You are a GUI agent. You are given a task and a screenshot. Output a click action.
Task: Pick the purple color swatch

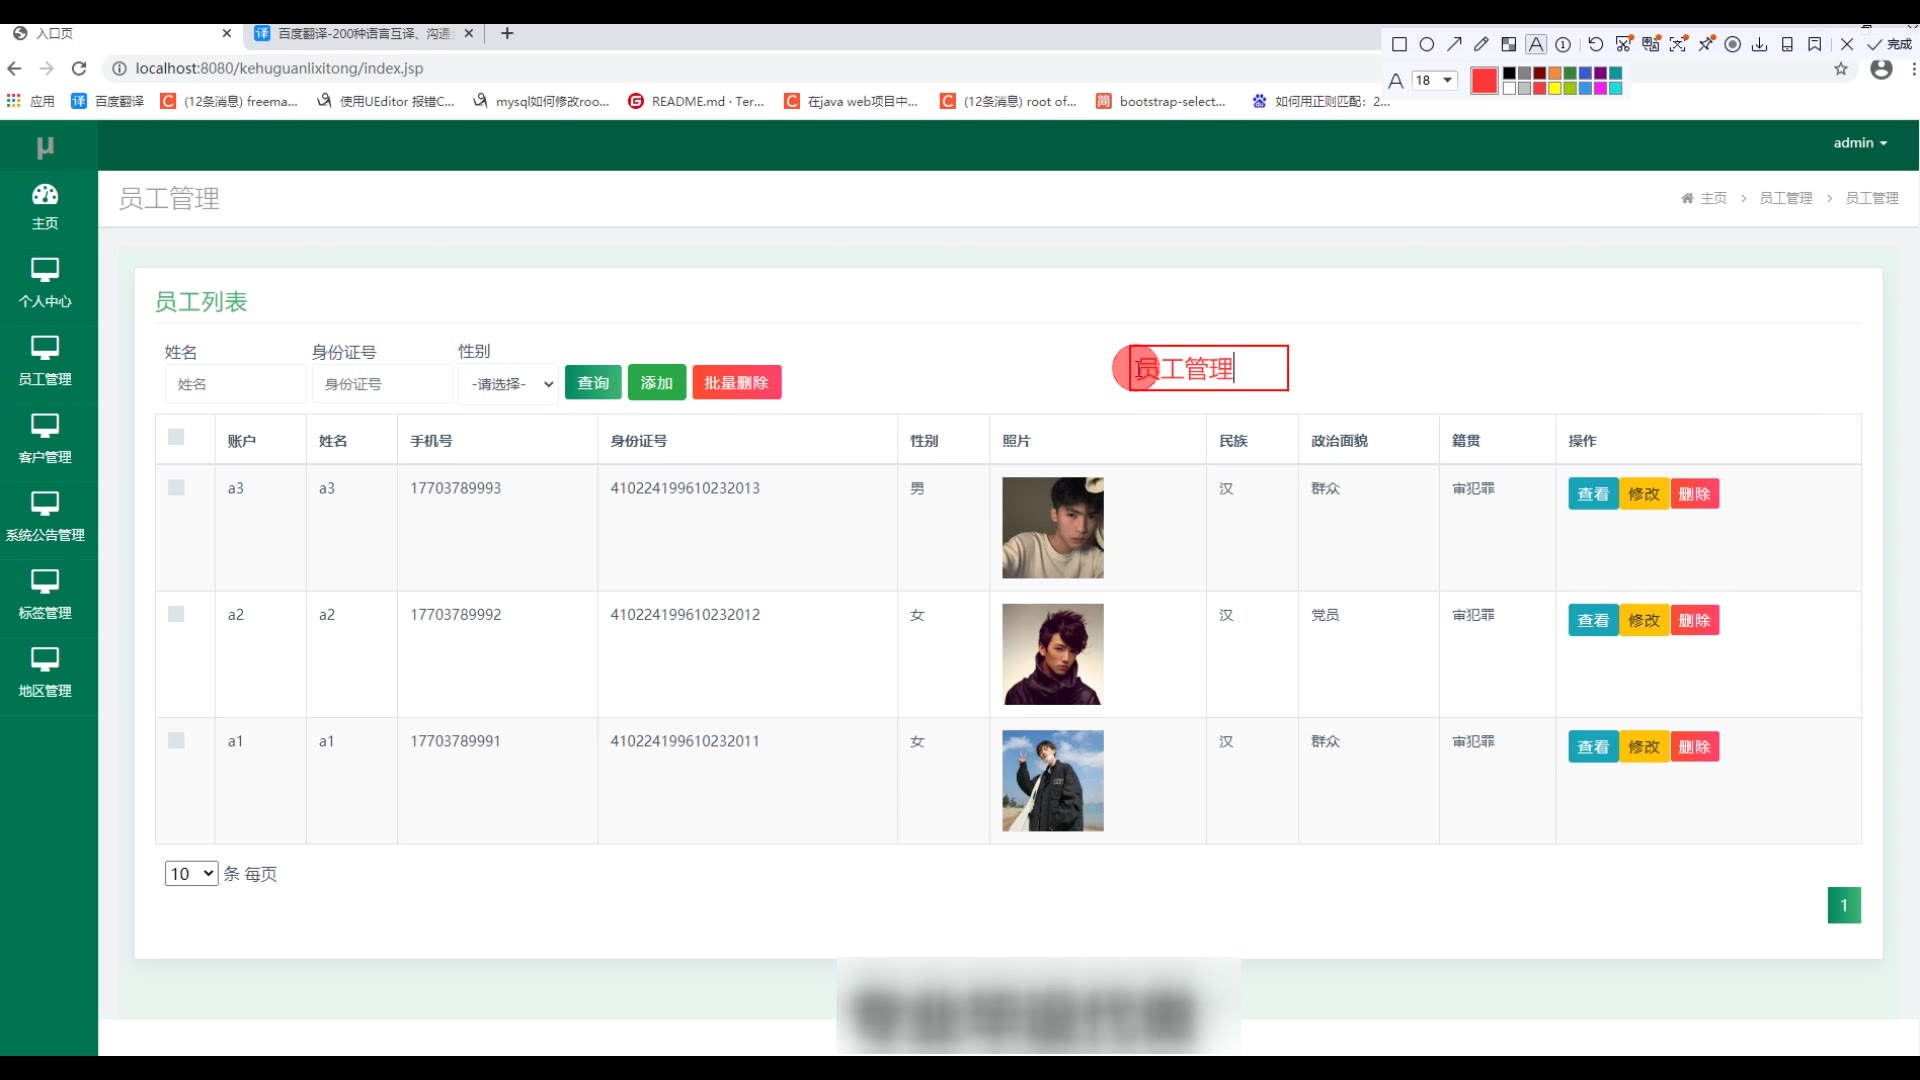click(x=1600, y=73)
